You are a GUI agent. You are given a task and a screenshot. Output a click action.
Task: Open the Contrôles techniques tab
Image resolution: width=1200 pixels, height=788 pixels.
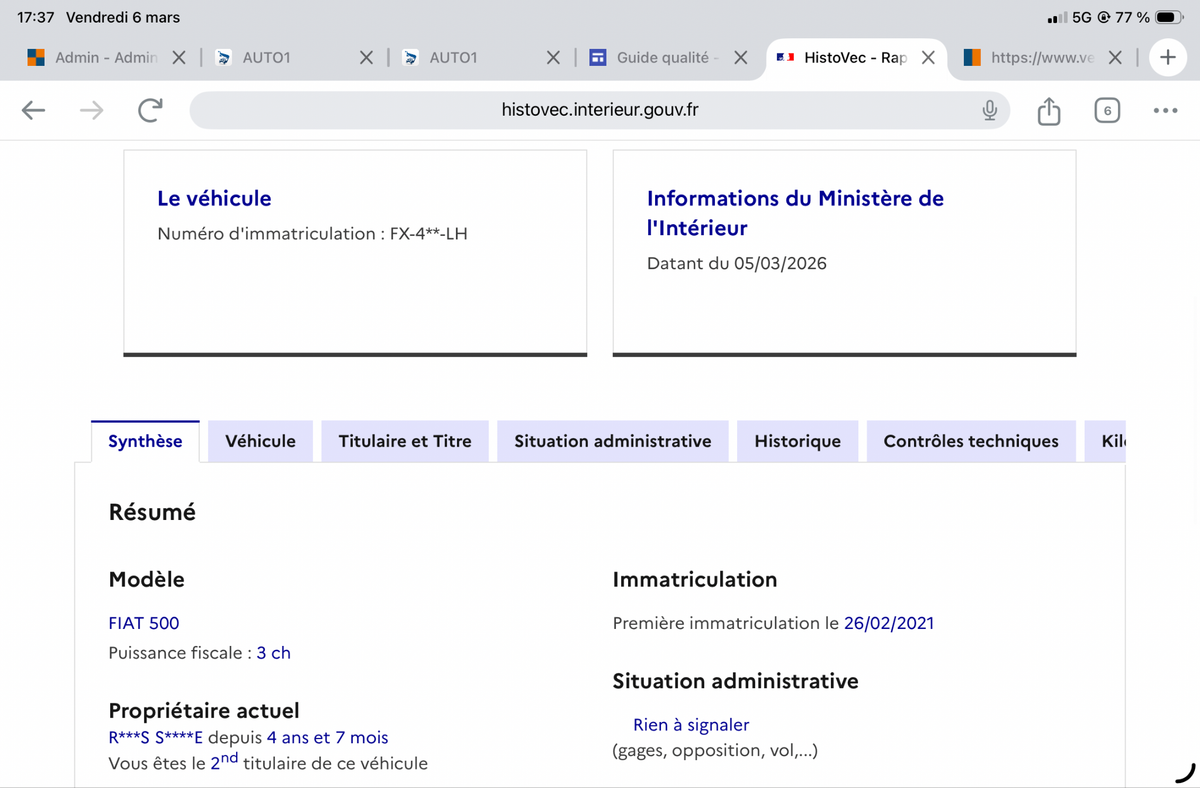coord(970,441)
